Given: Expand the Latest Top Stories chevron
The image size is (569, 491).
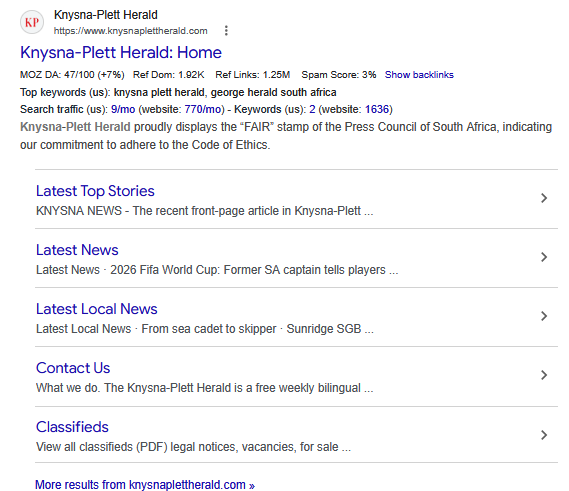Looking at the screenshot, I should click(544, 198).
